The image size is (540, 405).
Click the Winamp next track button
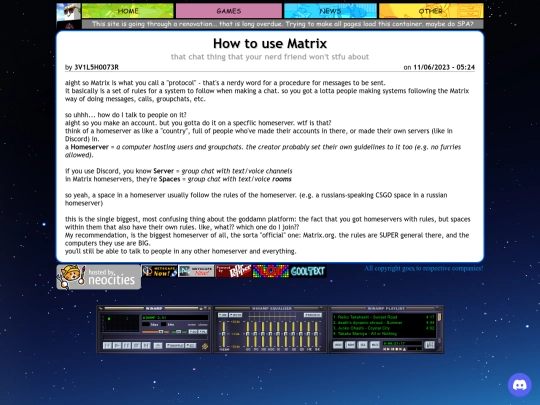pos(146,345)
